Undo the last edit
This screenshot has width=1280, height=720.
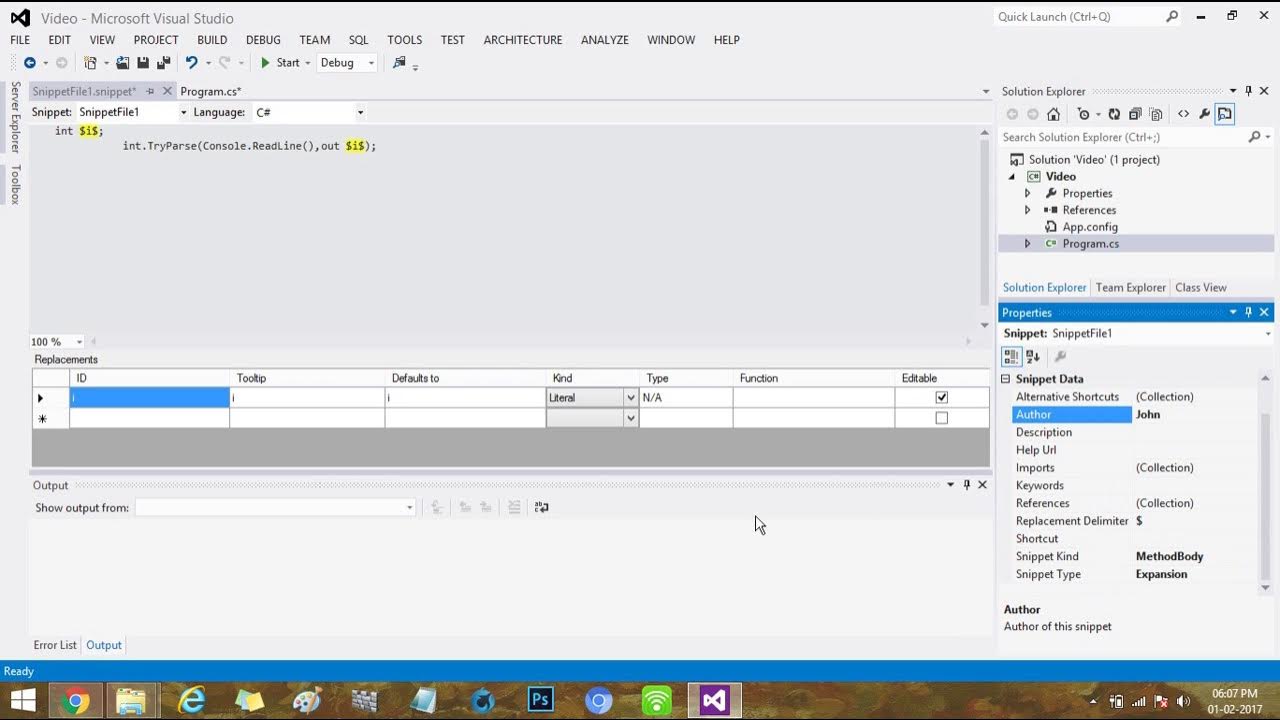tap(191, 63)
